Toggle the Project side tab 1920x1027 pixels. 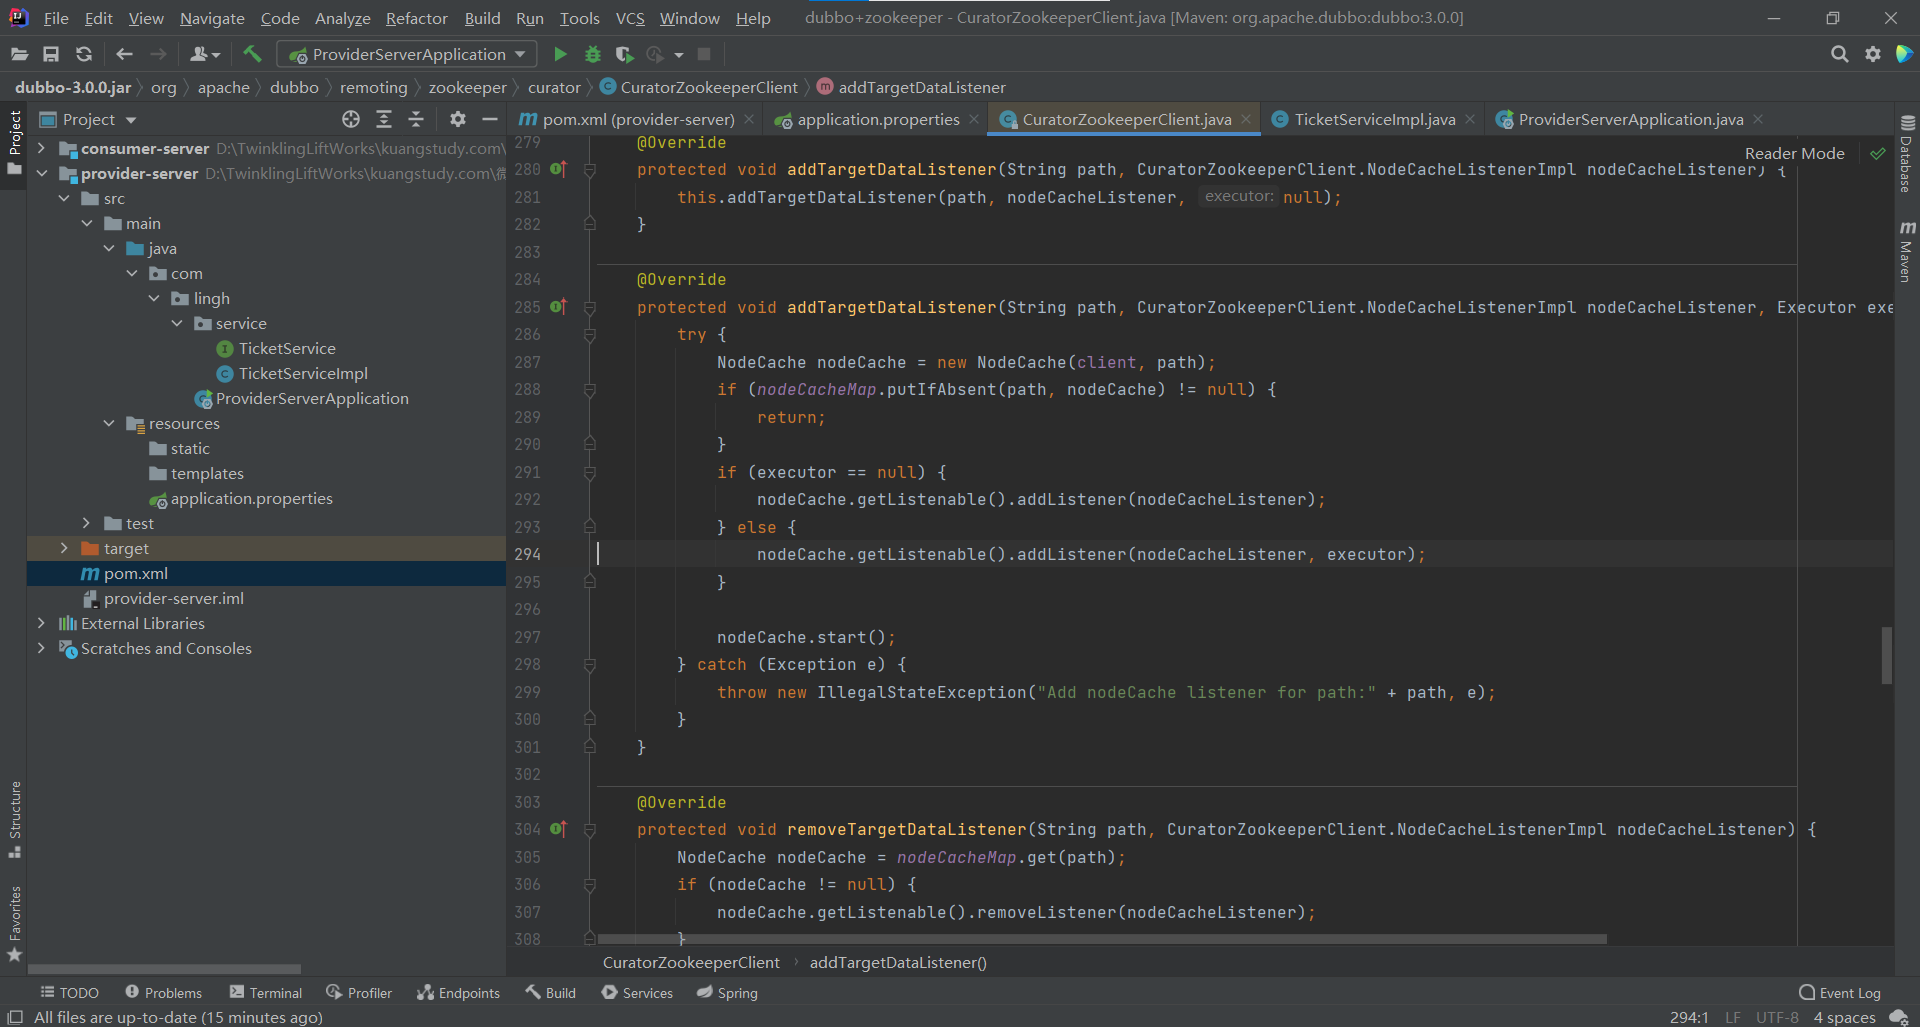tap(15, 142)
